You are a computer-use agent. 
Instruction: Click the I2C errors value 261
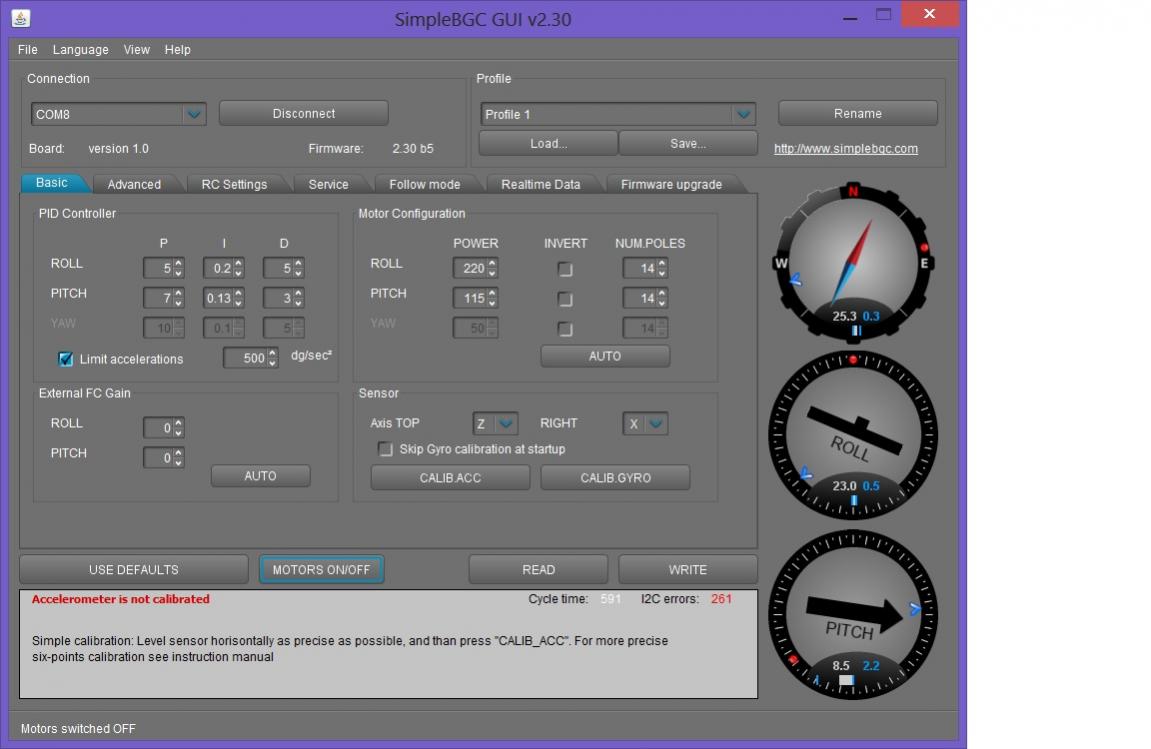click(721, 599)
